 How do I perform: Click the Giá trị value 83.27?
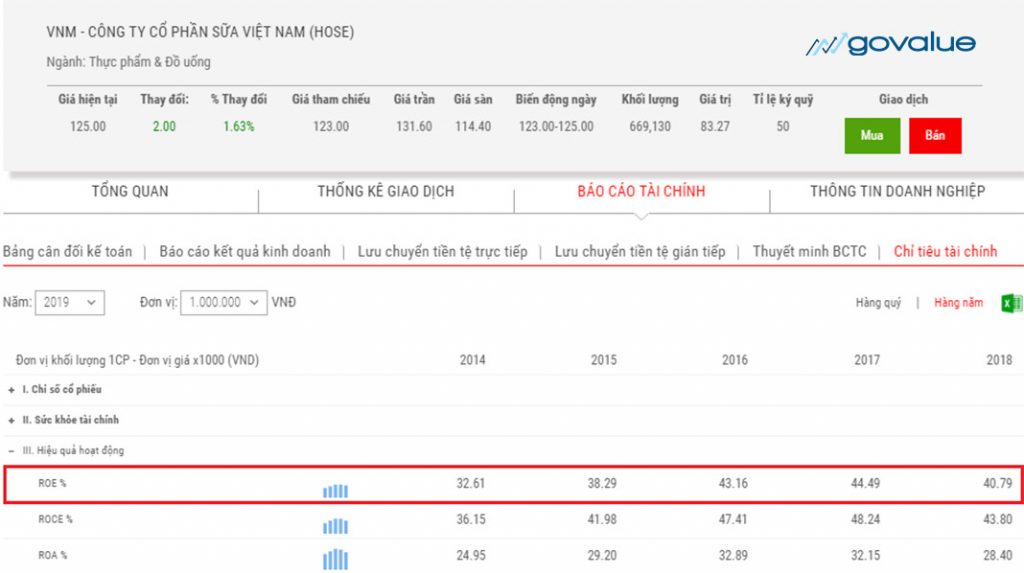click(x=715, y=127)
